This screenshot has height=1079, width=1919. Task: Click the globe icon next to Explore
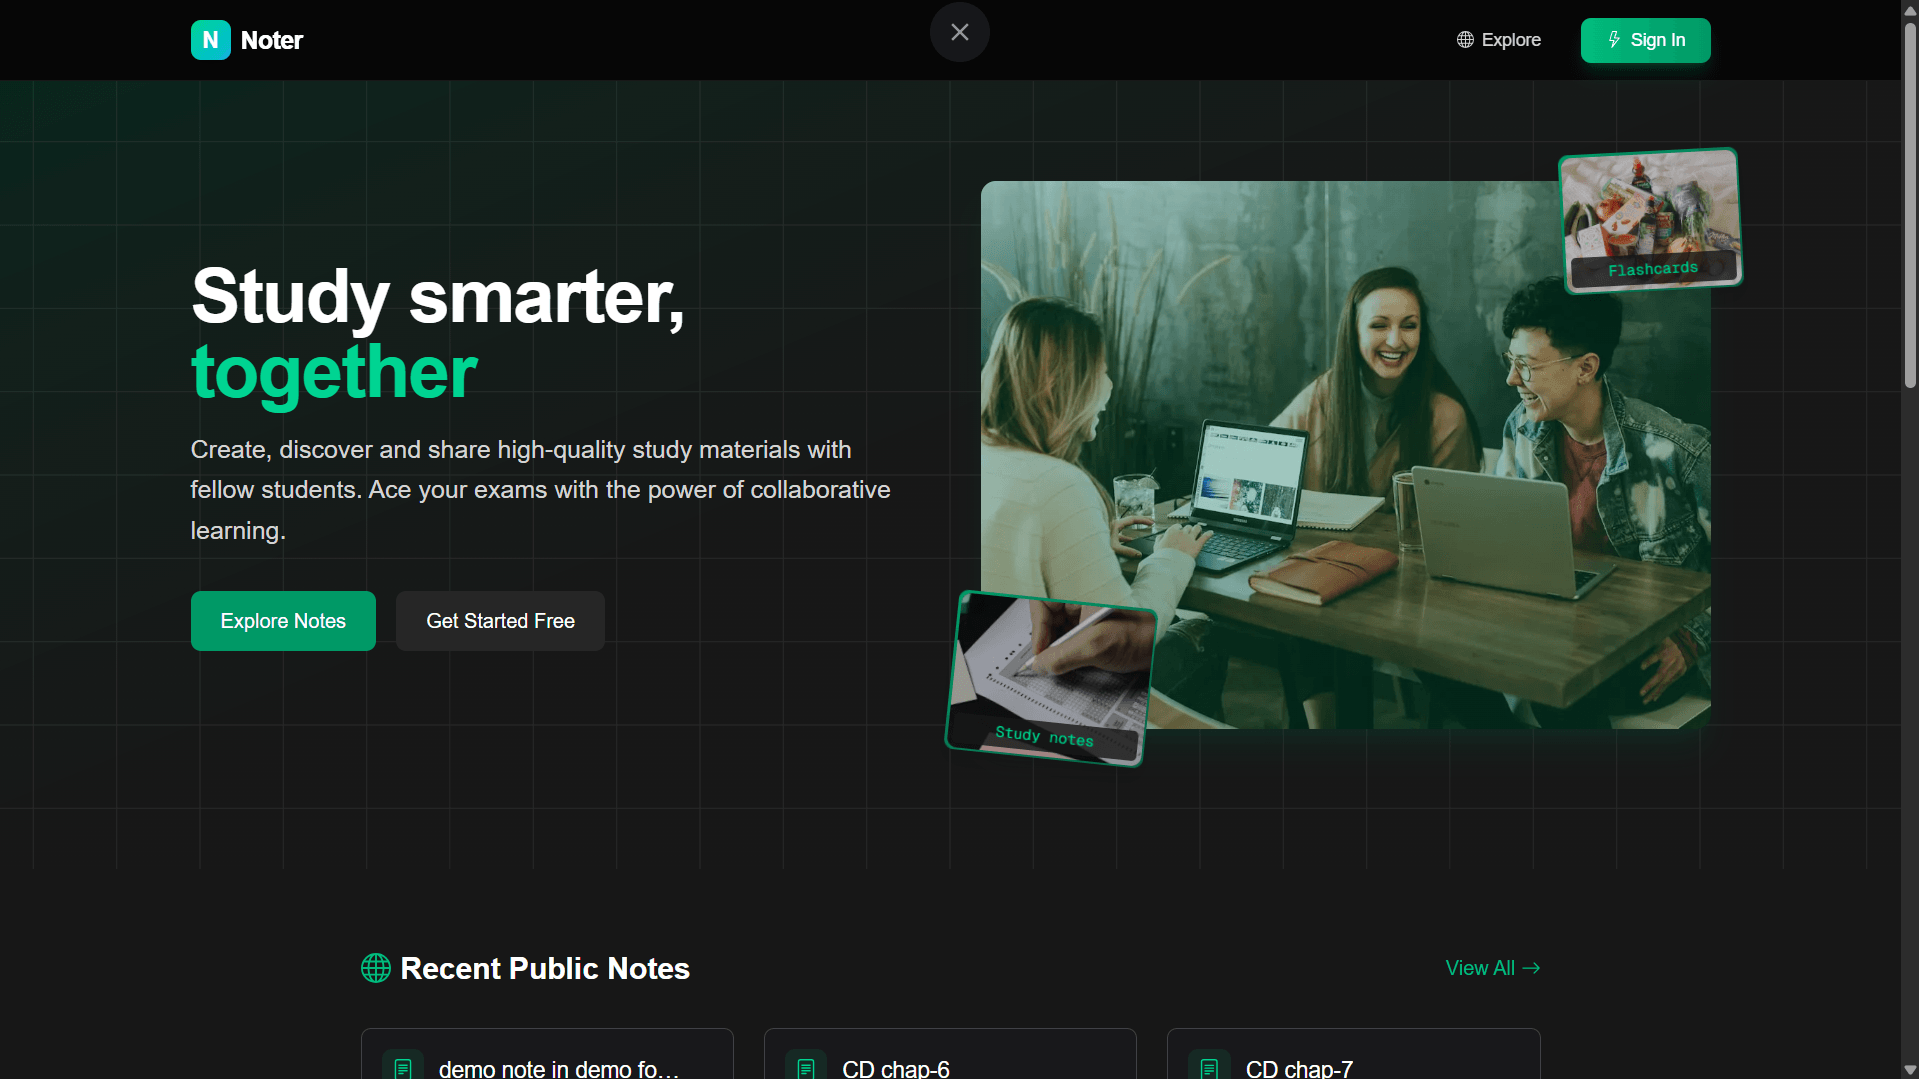(1465, 39)
